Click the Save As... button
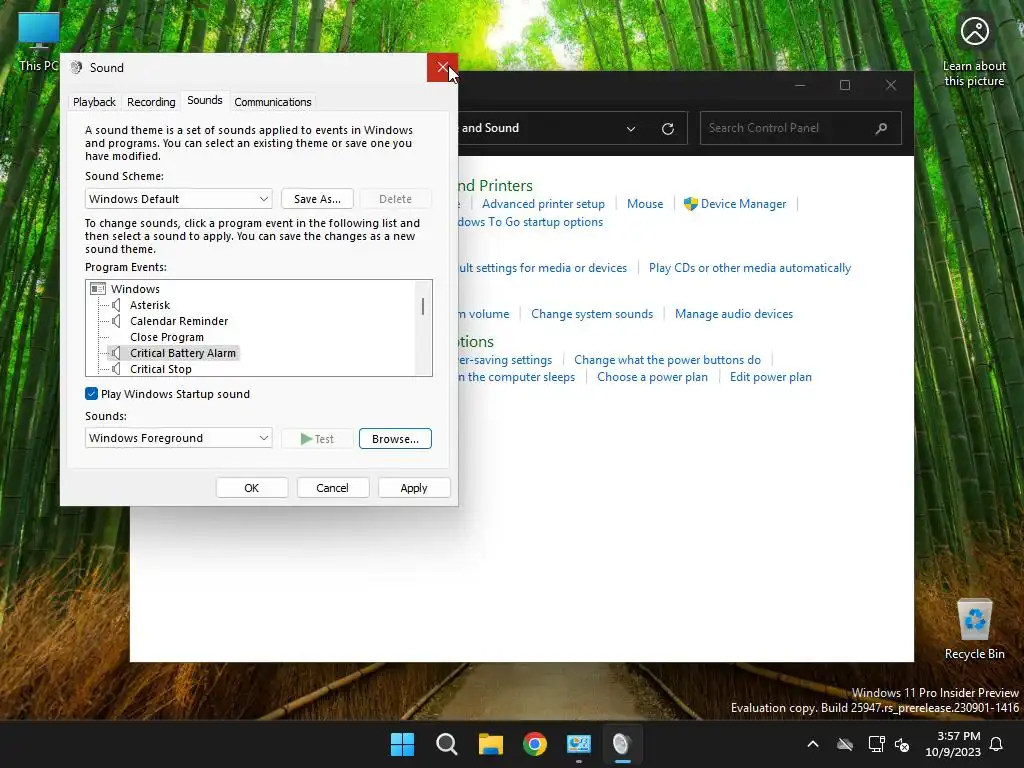 (x=317, y=199)
